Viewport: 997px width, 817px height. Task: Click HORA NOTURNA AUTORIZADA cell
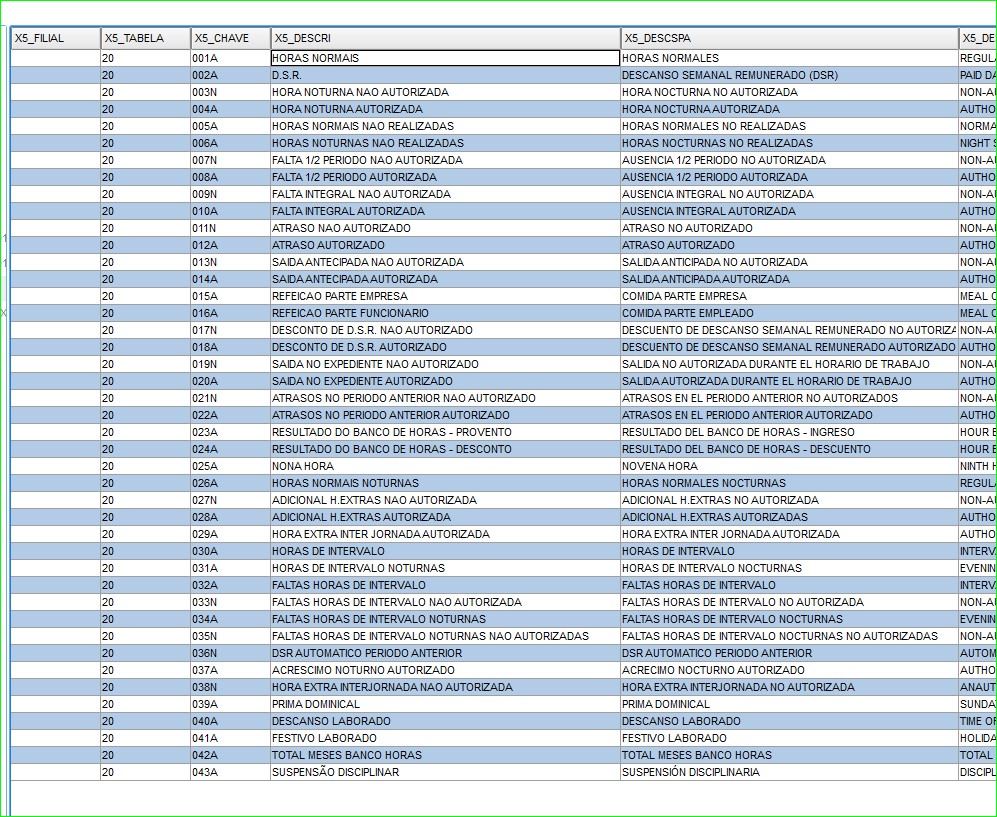pos(446,109)
